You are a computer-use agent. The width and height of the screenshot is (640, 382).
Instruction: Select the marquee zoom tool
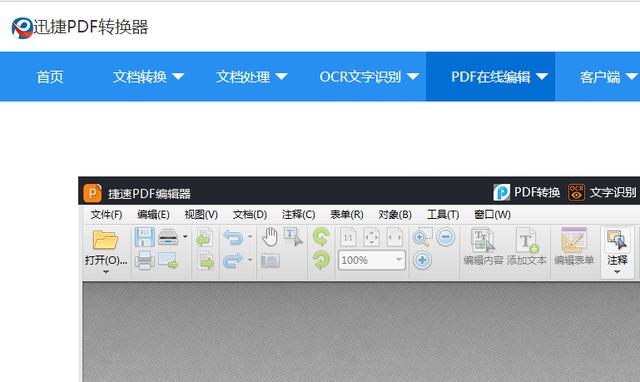point(422,237)
